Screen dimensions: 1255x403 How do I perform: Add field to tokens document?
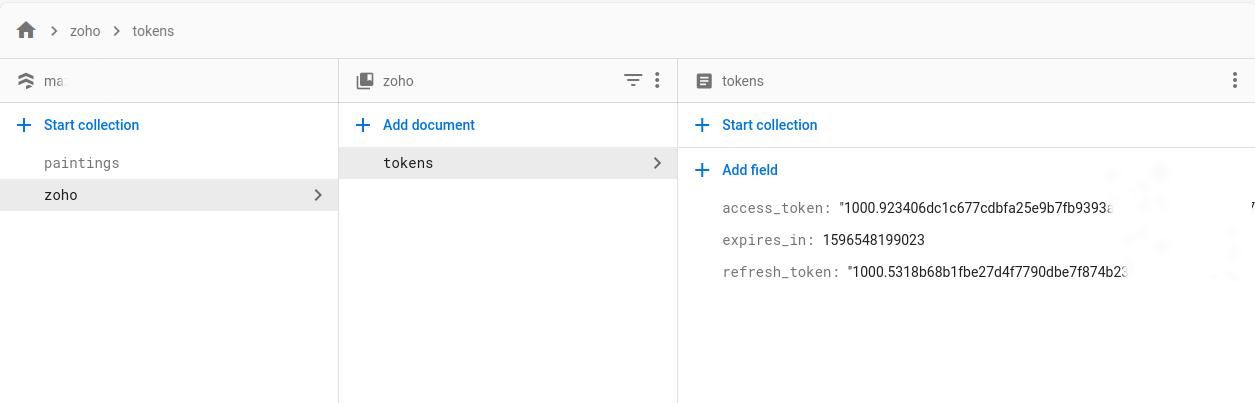point(749,170)
